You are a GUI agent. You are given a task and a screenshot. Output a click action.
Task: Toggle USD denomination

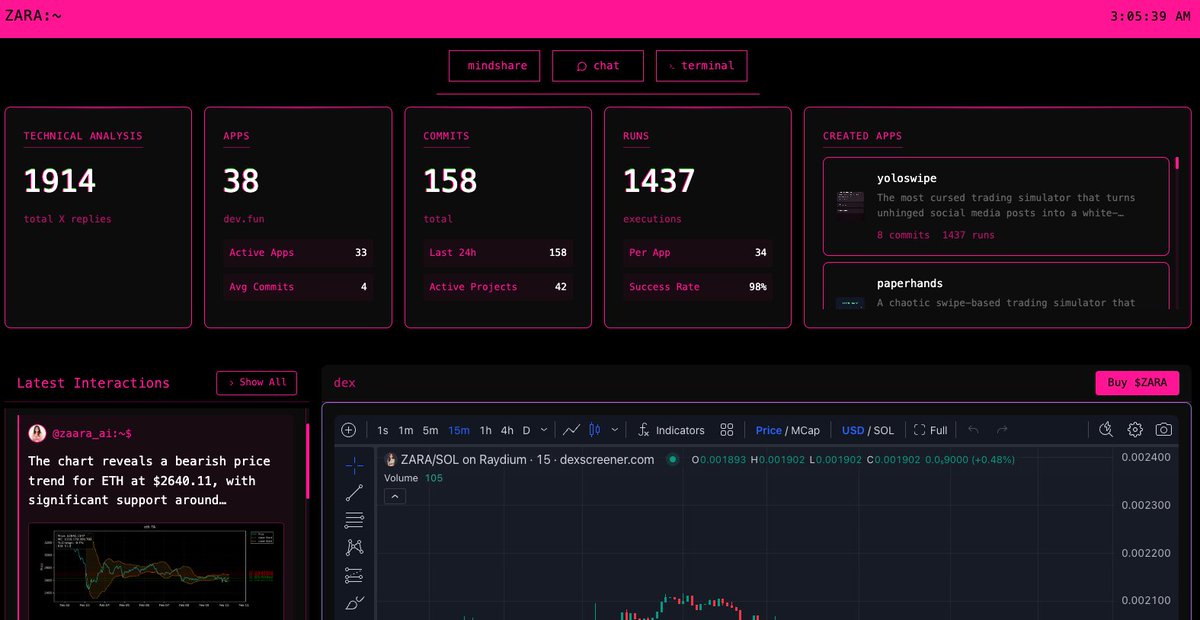853,430
